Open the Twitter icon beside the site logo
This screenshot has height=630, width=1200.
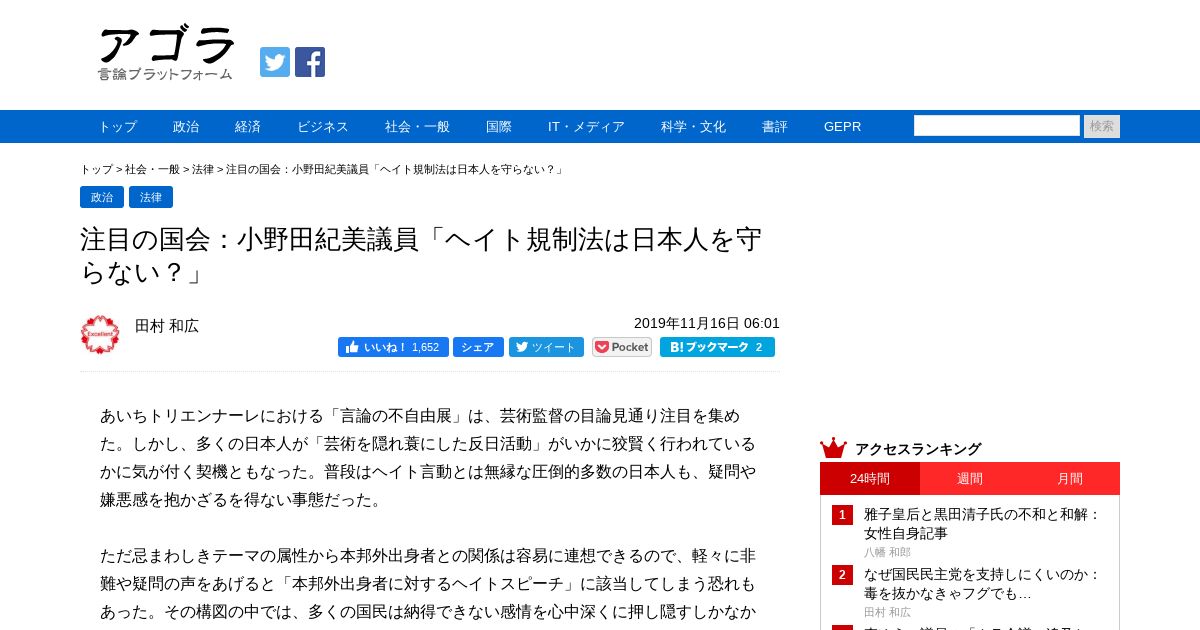275,62
